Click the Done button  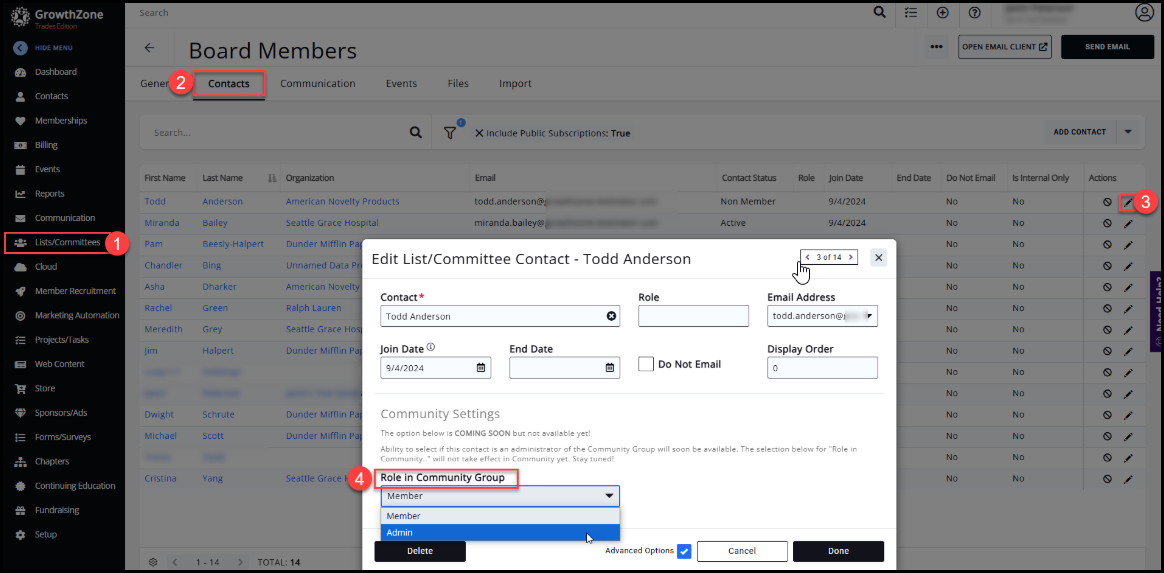838,551
